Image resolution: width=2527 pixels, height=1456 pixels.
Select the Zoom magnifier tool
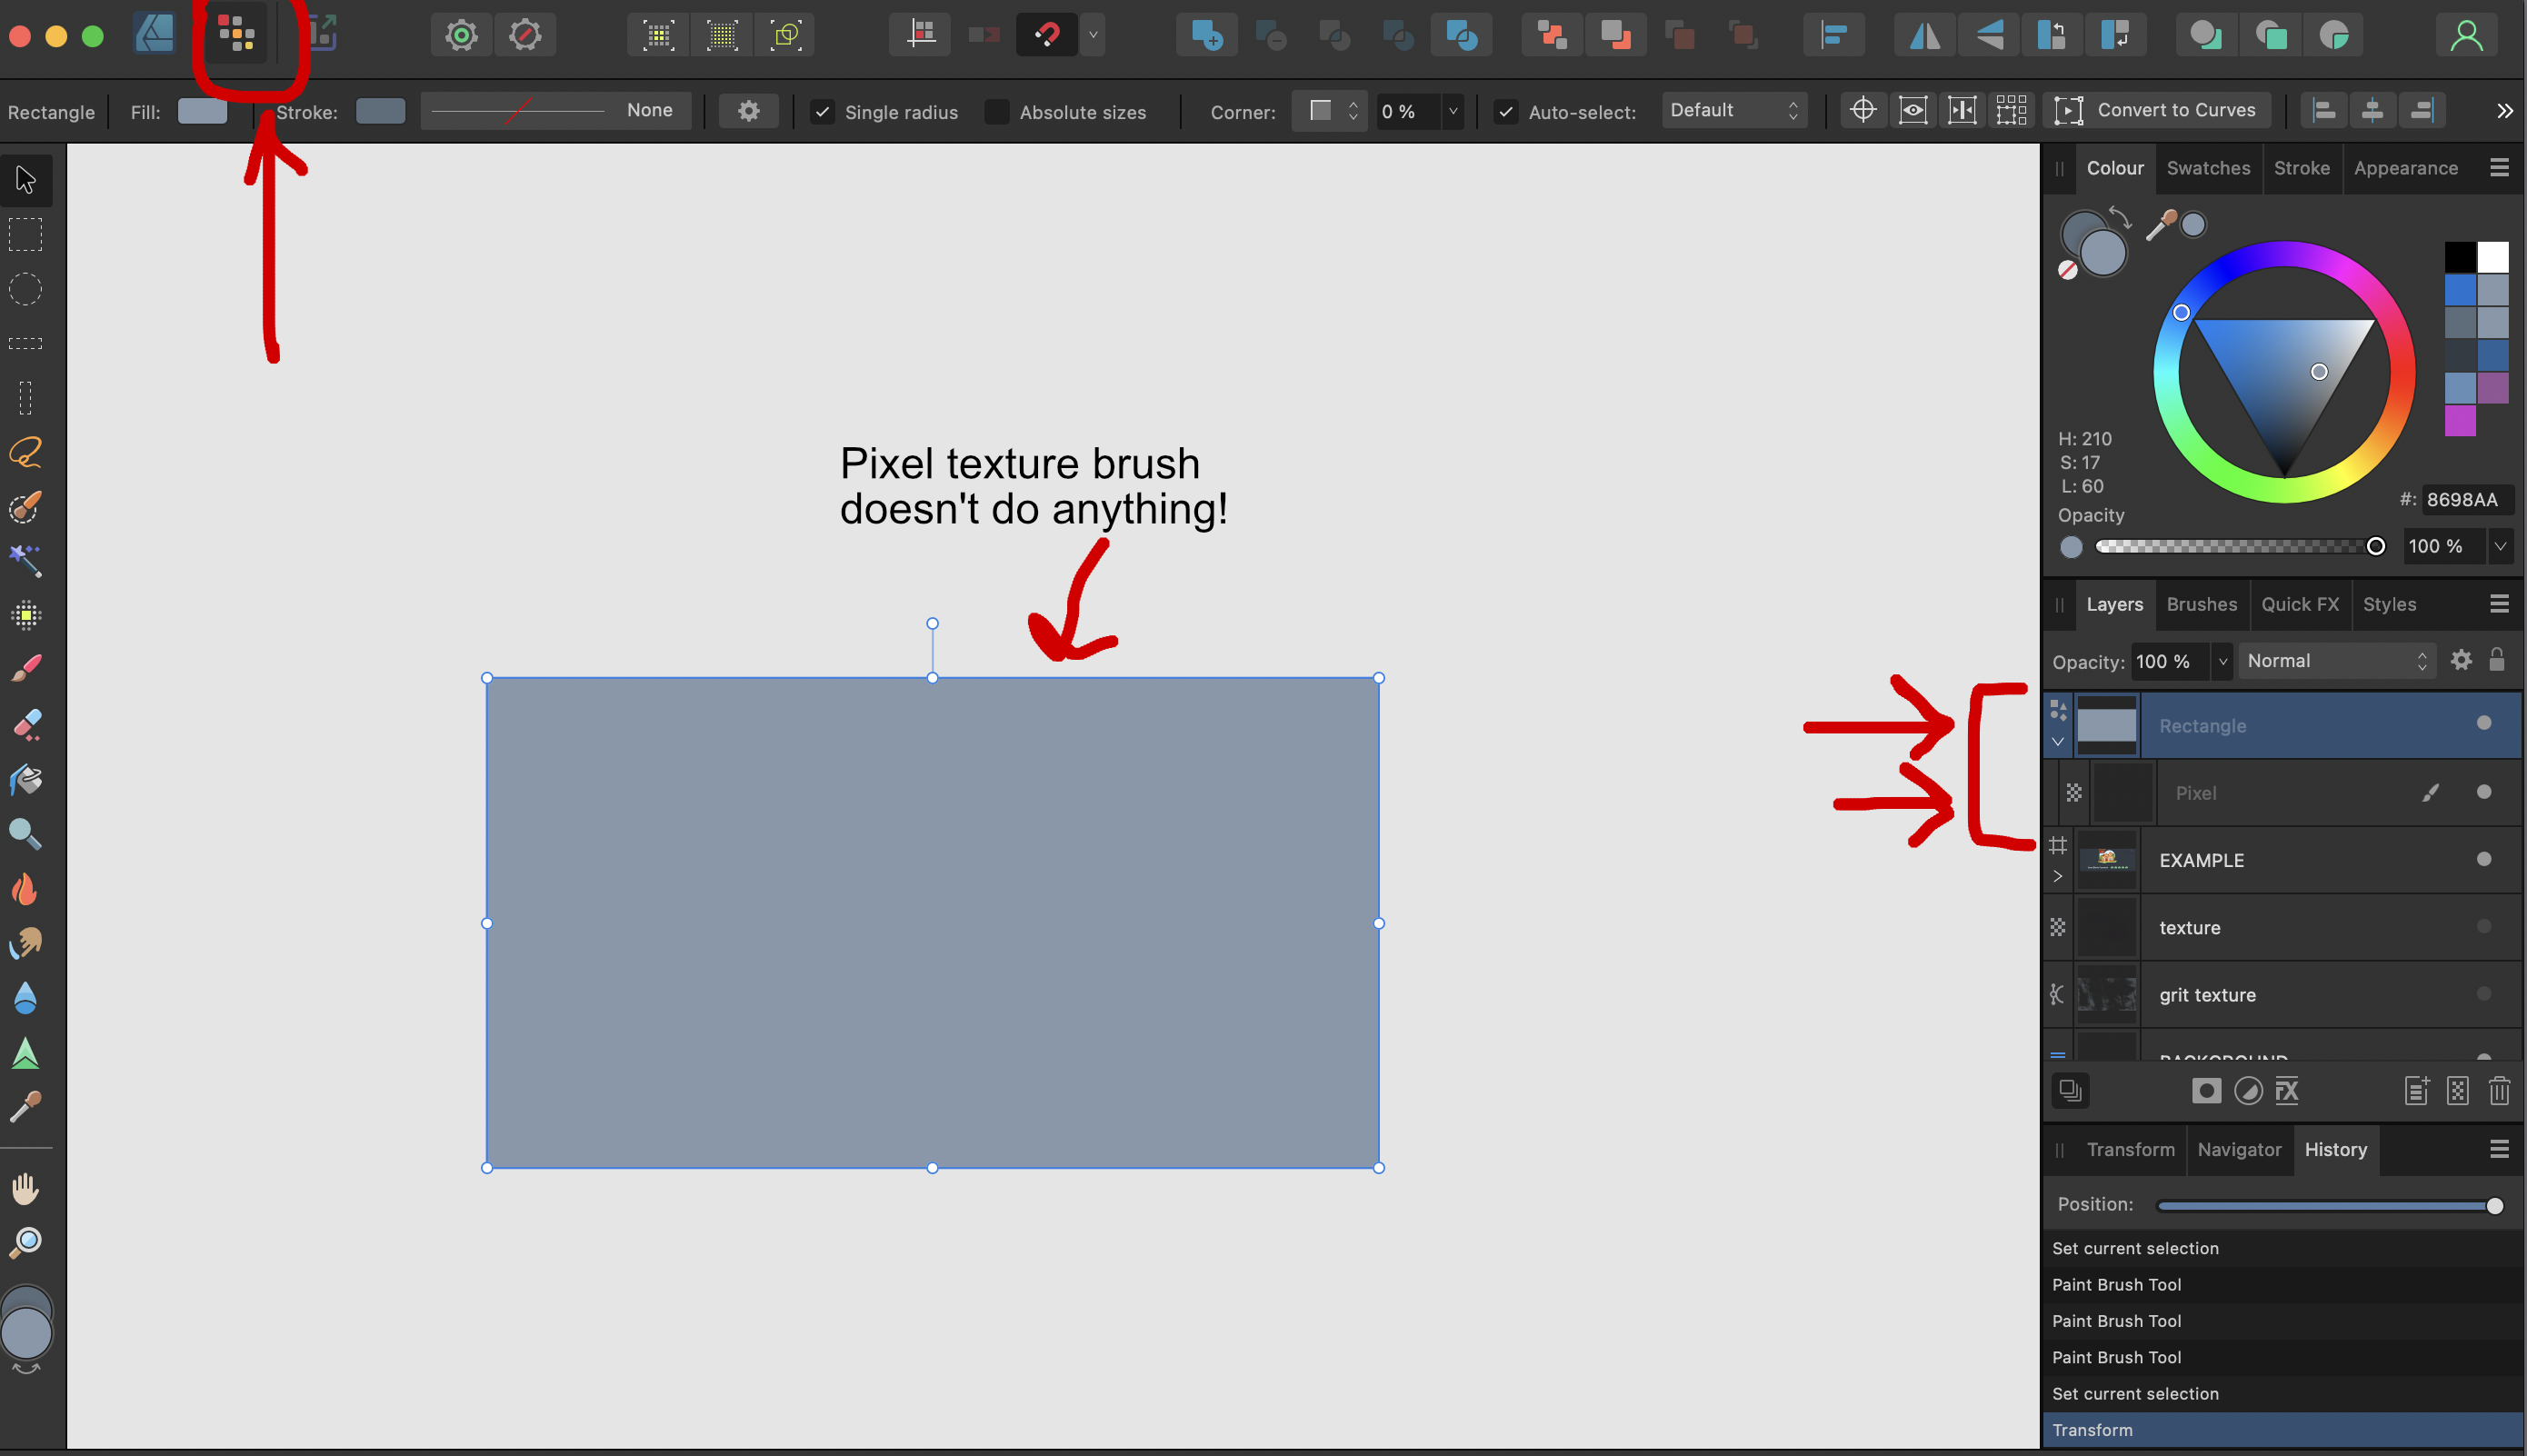click(26, 1242)
